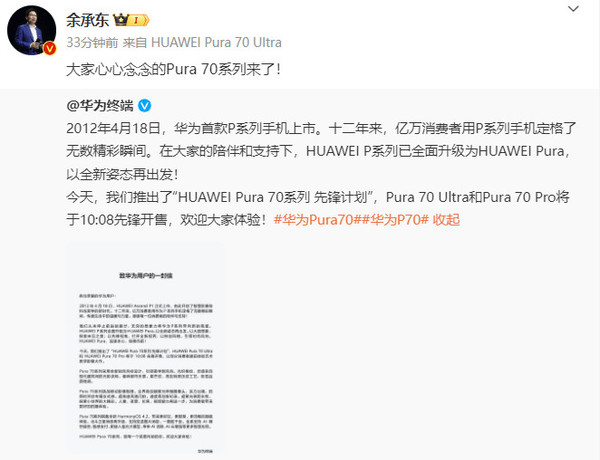Click the line 以全新姿态再出发
The width and height of the screenshot is (600, 460).
[x=122, y=175]
